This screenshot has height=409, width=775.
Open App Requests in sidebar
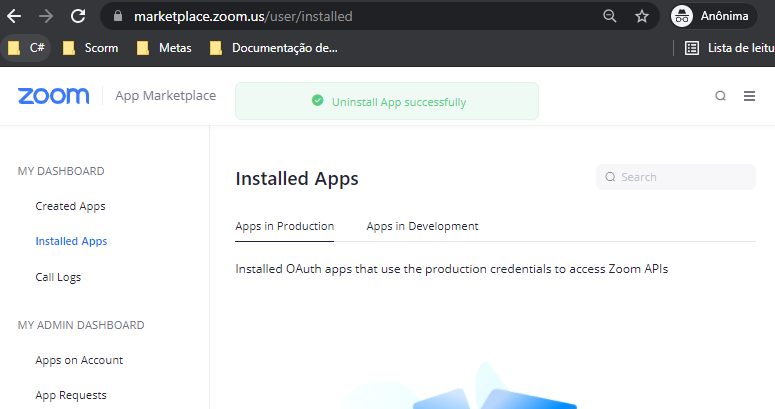click(x=71, y=395)
